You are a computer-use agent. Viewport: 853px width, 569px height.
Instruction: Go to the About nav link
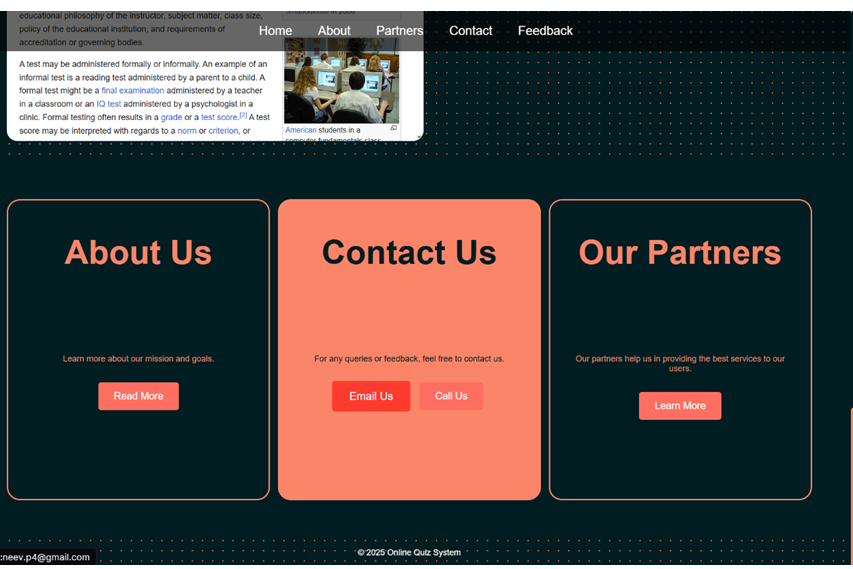(x=334, y=31)
